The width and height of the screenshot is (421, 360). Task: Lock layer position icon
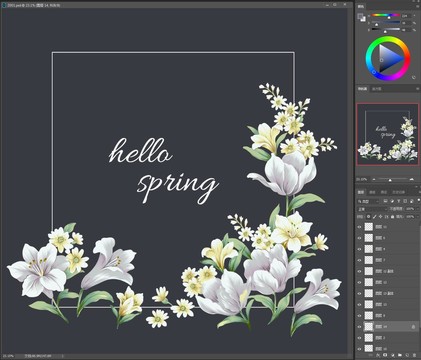tap(381, 217)
